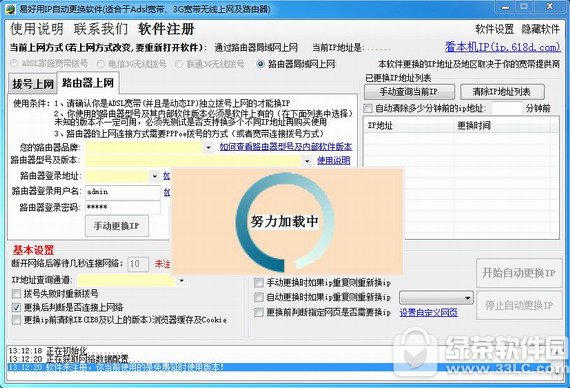
Task: Expand IP地址查询通道 dropdown
Action: (182, 280)
